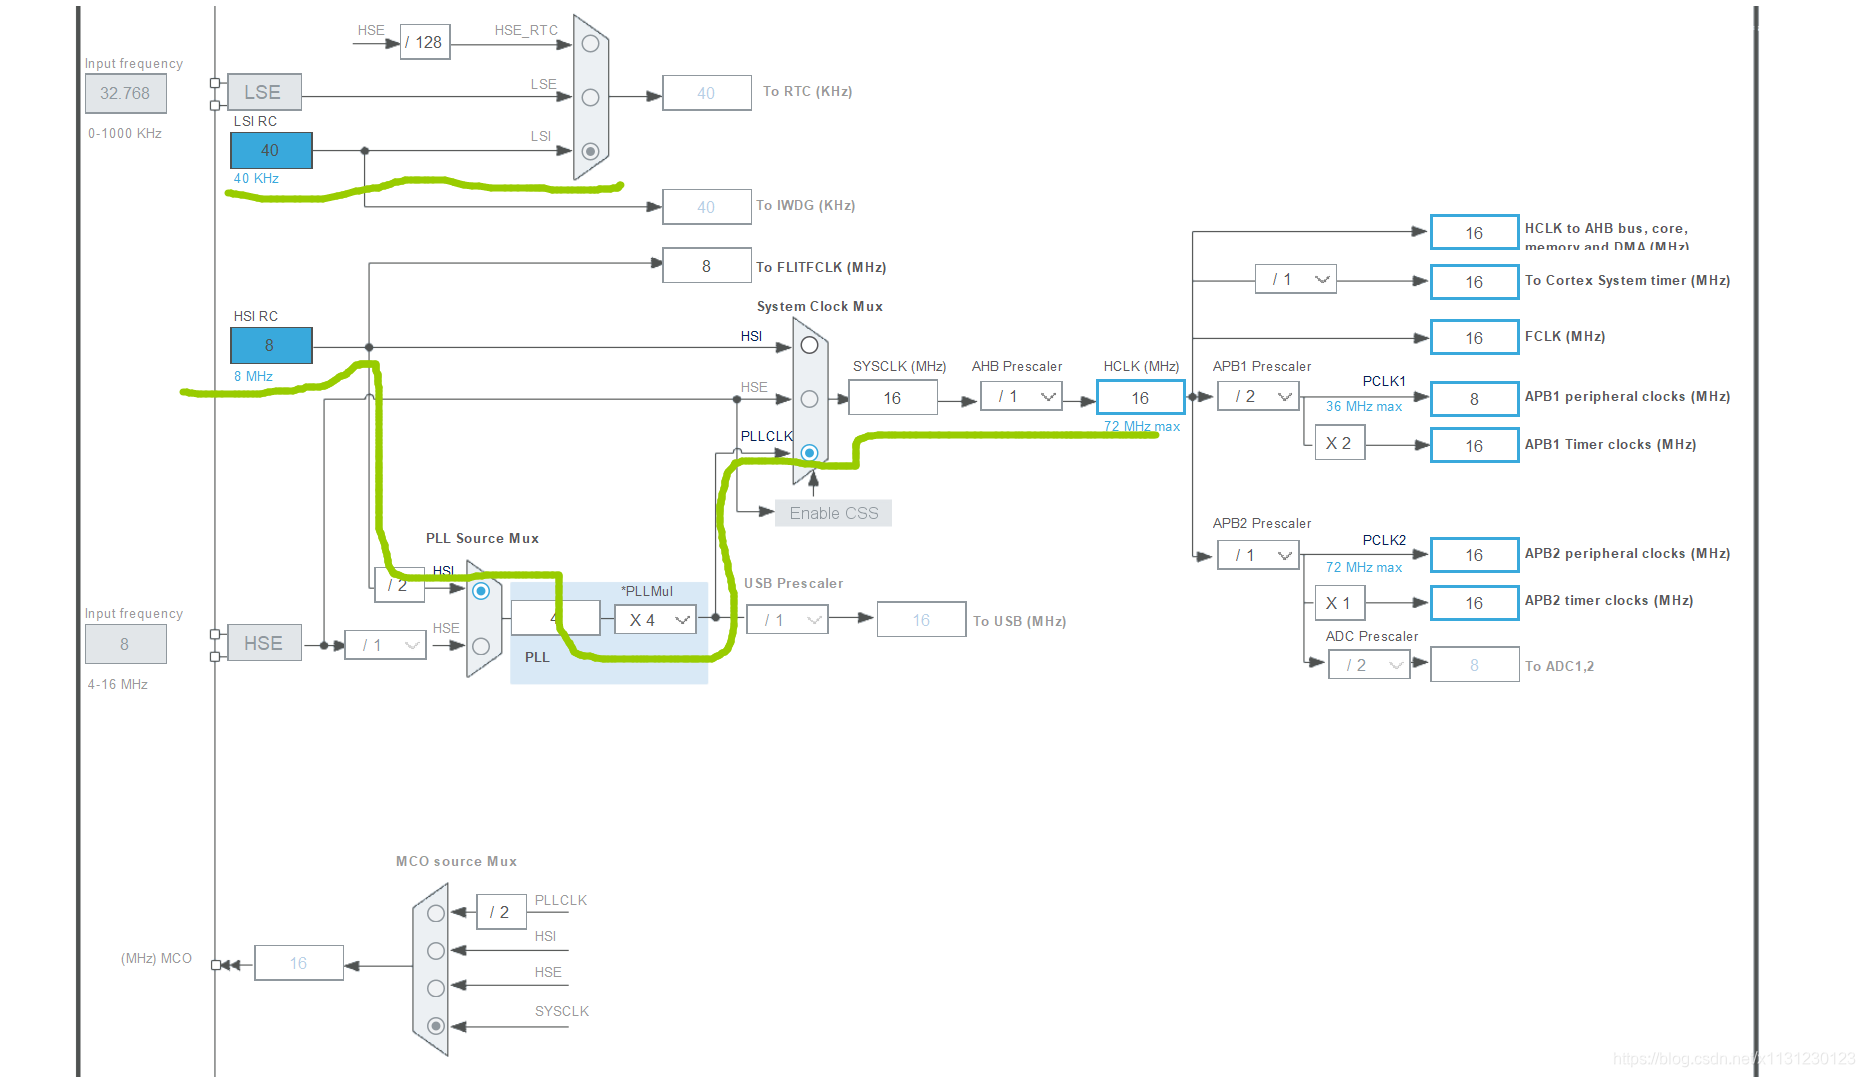Screen dimensions: 1865x1077
Task: Click the PLL Source Mux label
Action: coord(482,538)
